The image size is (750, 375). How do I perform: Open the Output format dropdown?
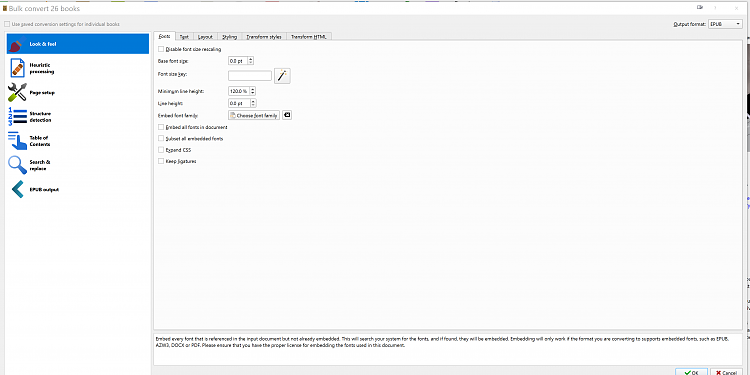(725, 24)
